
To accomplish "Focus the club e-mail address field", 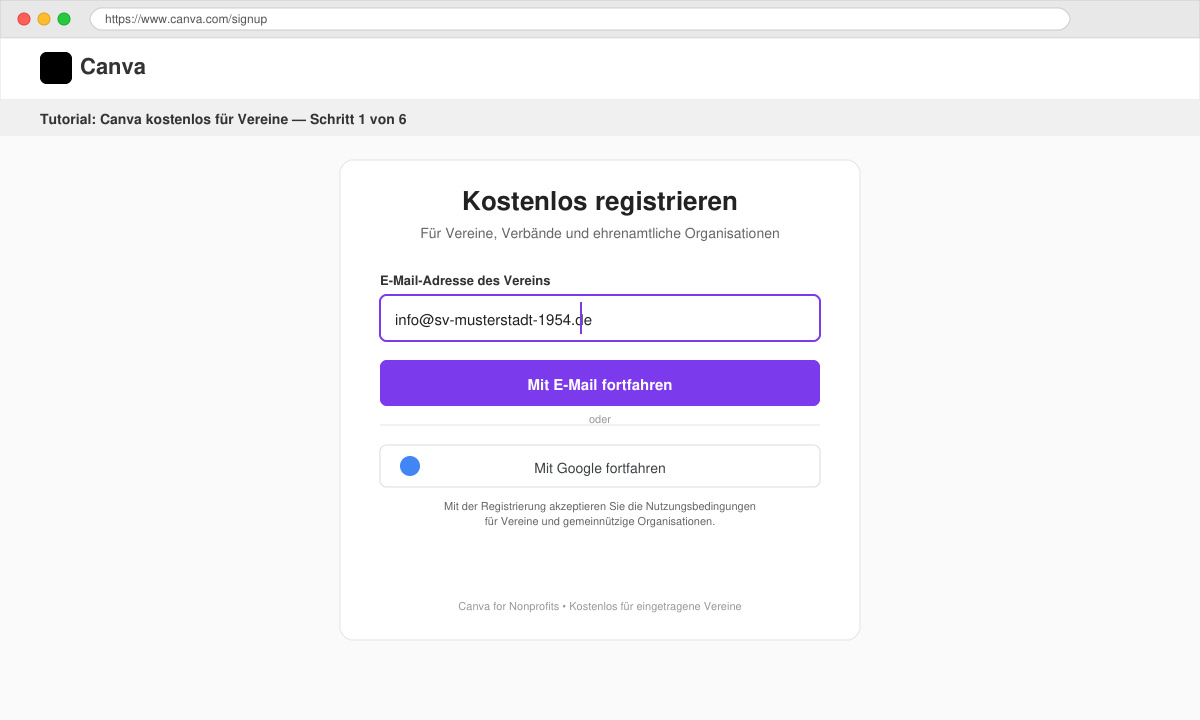I will 600,318.
